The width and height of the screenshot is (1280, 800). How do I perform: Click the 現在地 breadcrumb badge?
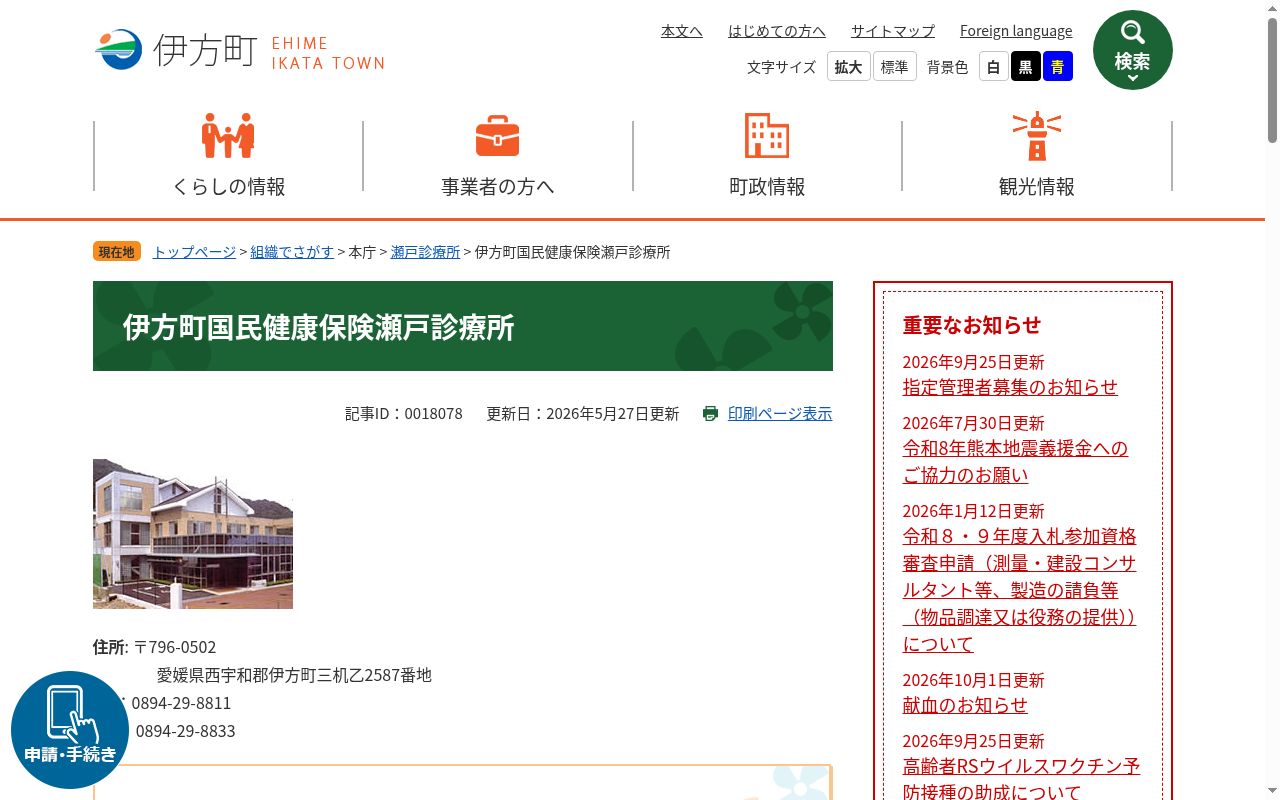(x=117, y=252)
